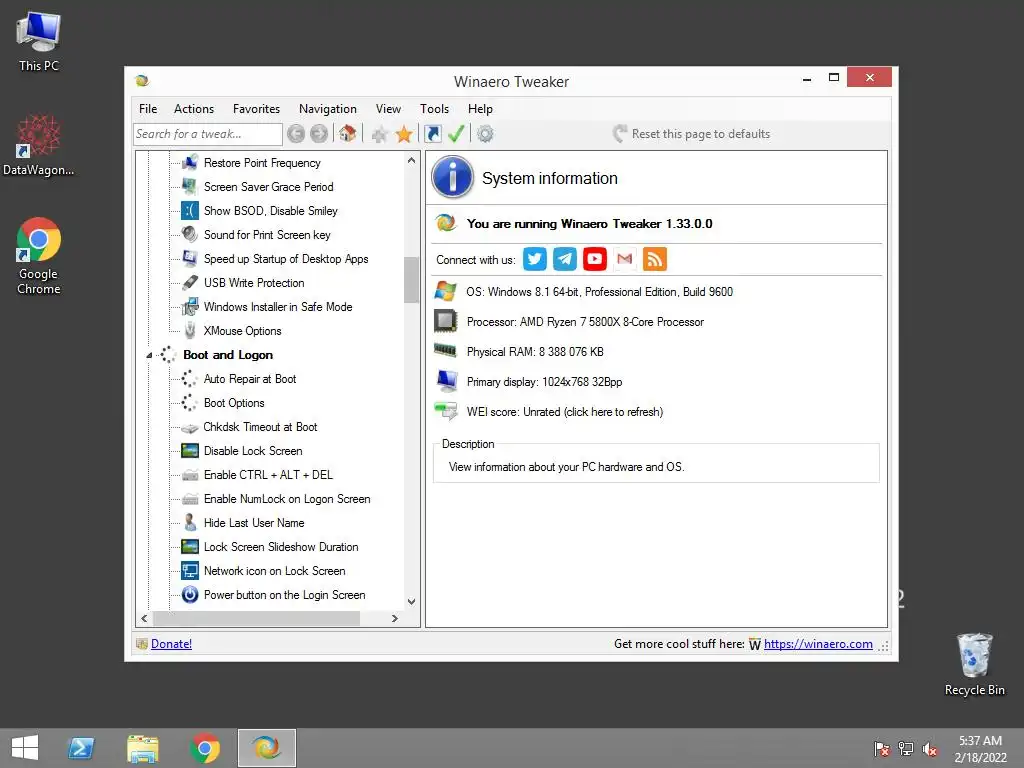Click Reset this page to defaults
1024x768 pixels.
[x=692, y=134]
